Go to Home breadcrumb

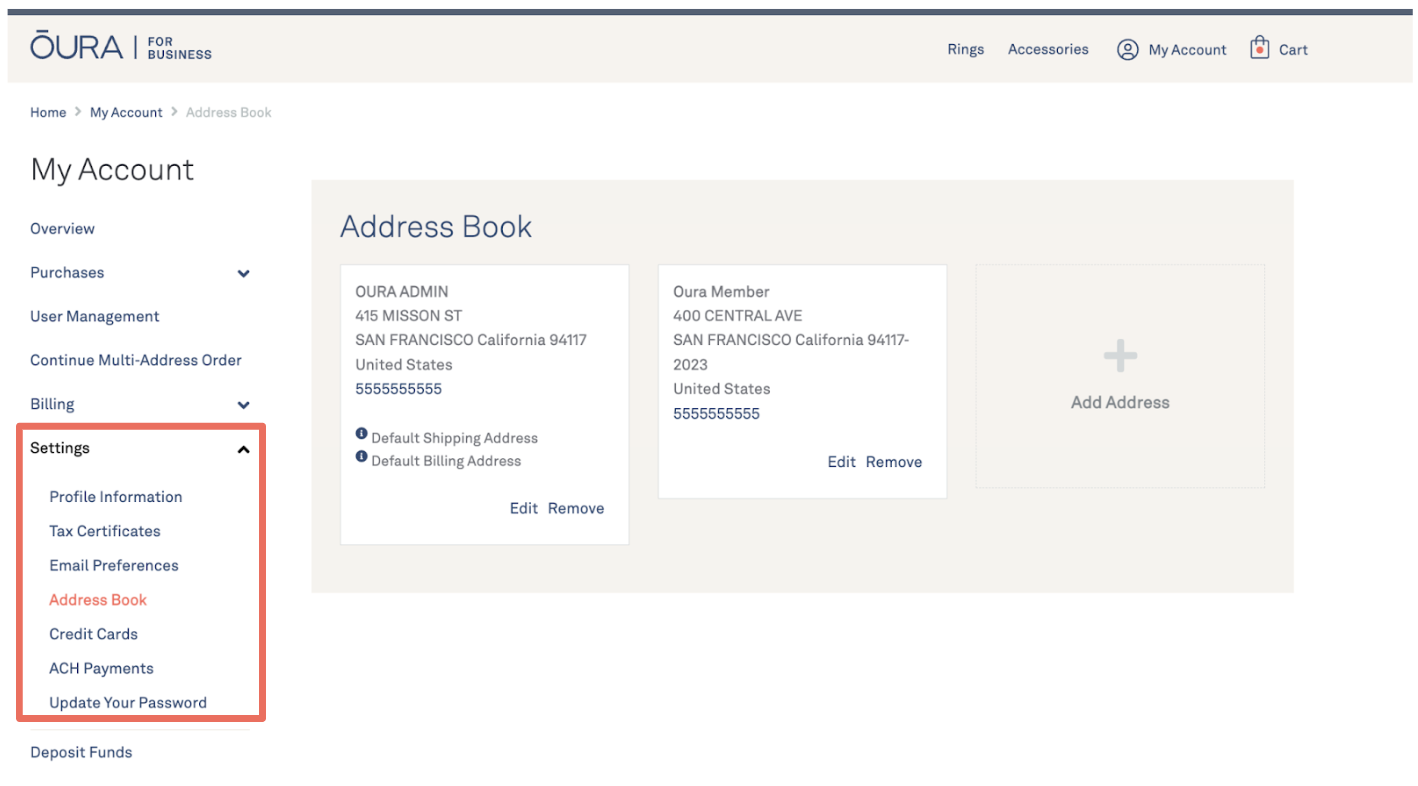click(x=48, y=112)
